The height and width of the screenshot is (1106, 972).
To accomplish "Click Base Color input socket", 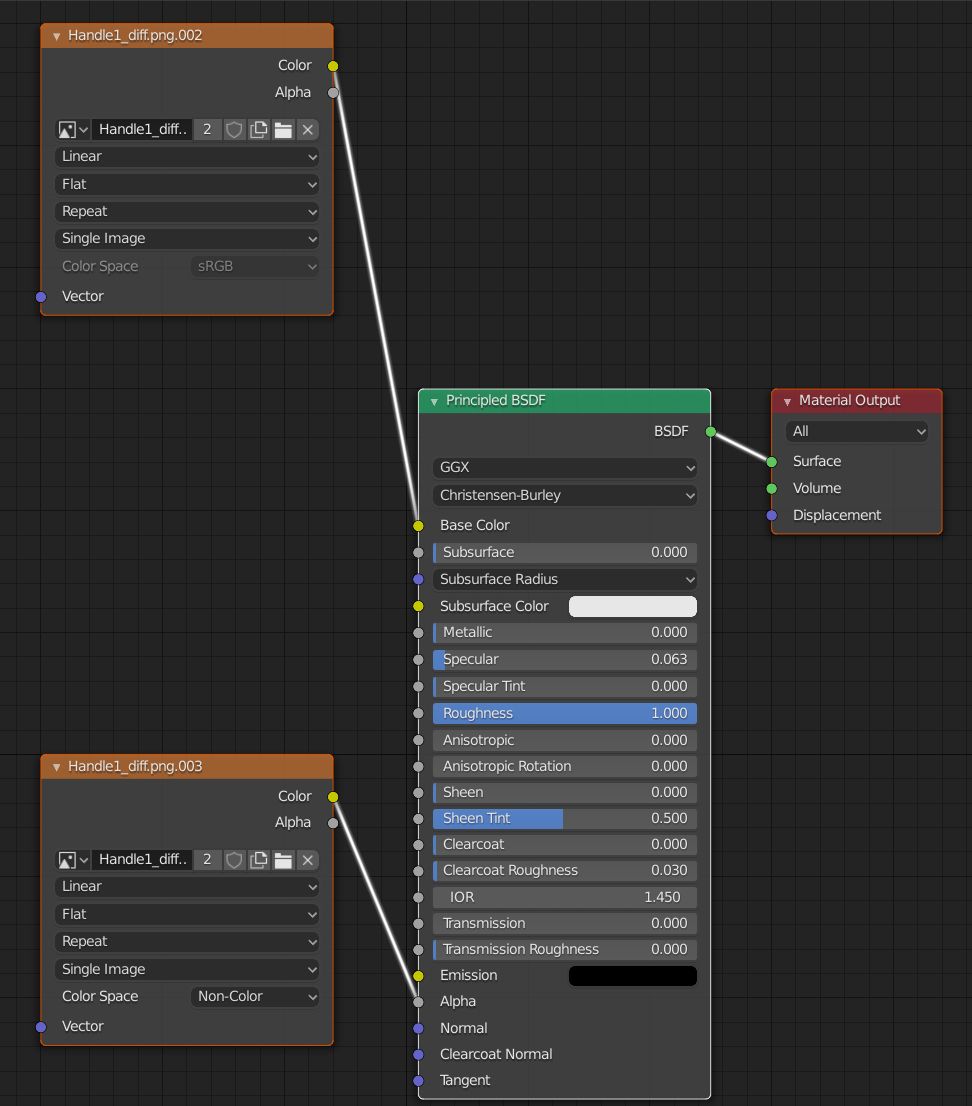I will coord(418,525).
